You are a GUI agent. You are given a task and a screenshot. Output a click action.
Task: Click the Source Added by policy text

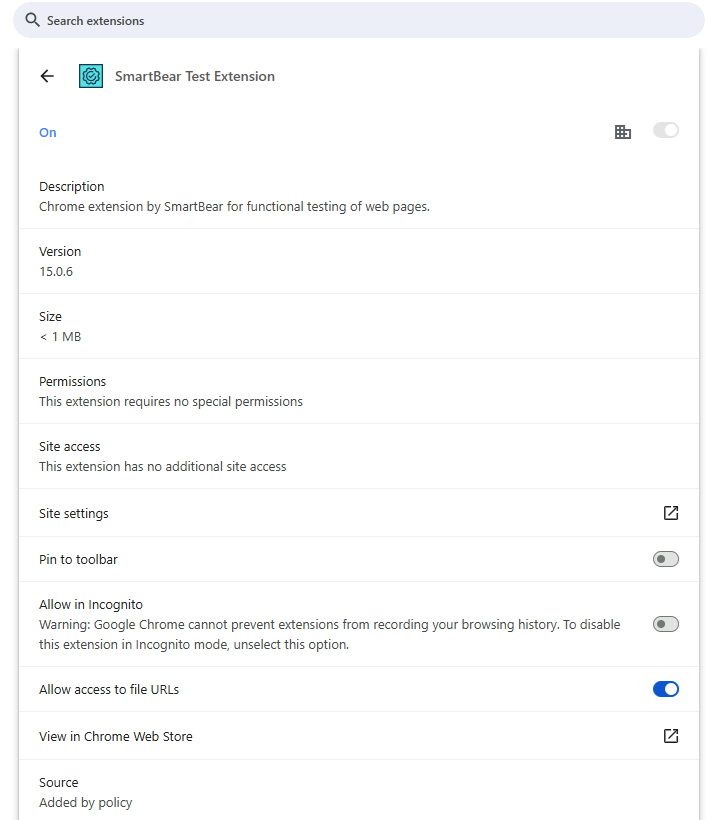(x=86, y=802)
